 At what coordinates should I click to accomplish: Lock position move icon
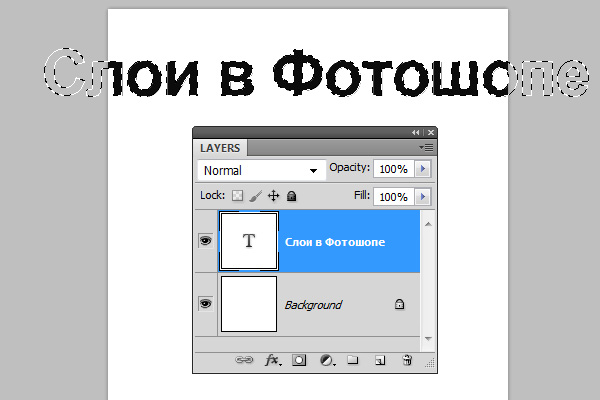pos(273,196)
